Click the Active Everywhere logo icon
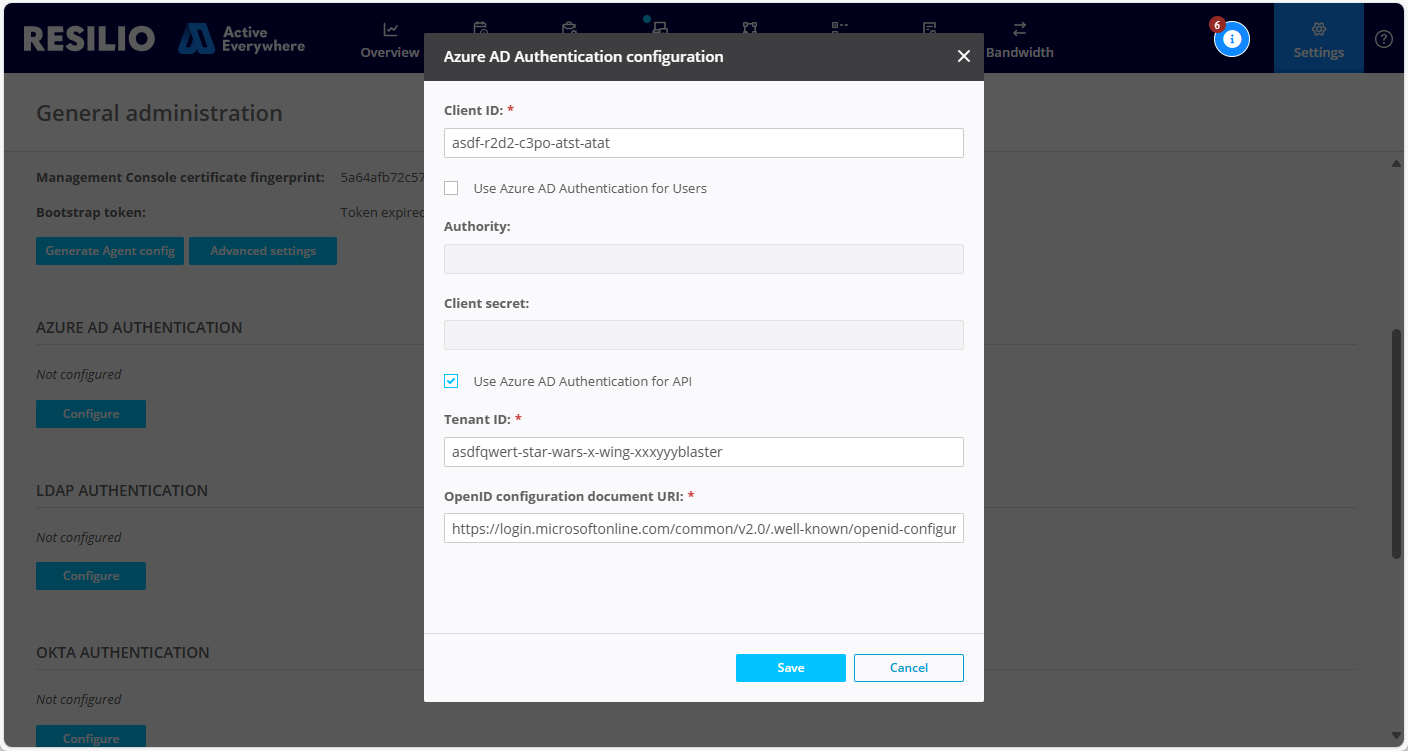This screenshot has width=1408, height=751. (196, 39)
